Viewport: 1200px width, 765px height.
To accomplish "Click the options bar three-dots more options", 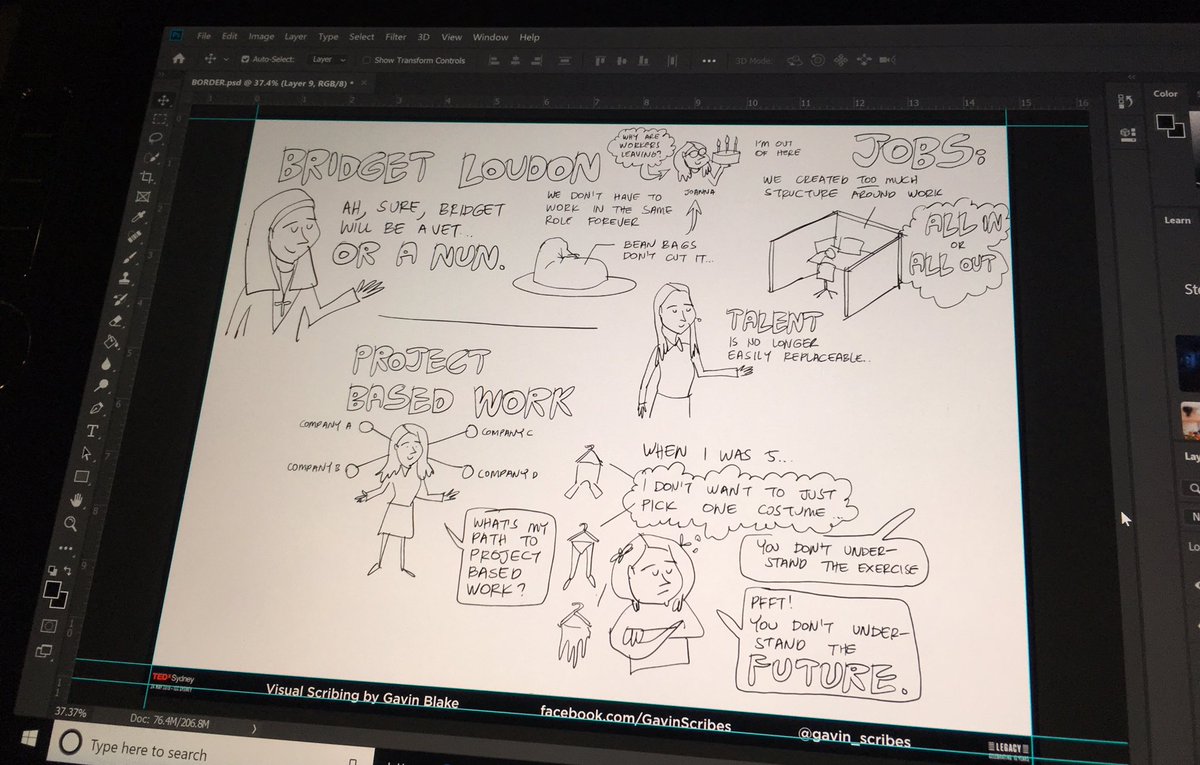I will (x=709, y=60).
